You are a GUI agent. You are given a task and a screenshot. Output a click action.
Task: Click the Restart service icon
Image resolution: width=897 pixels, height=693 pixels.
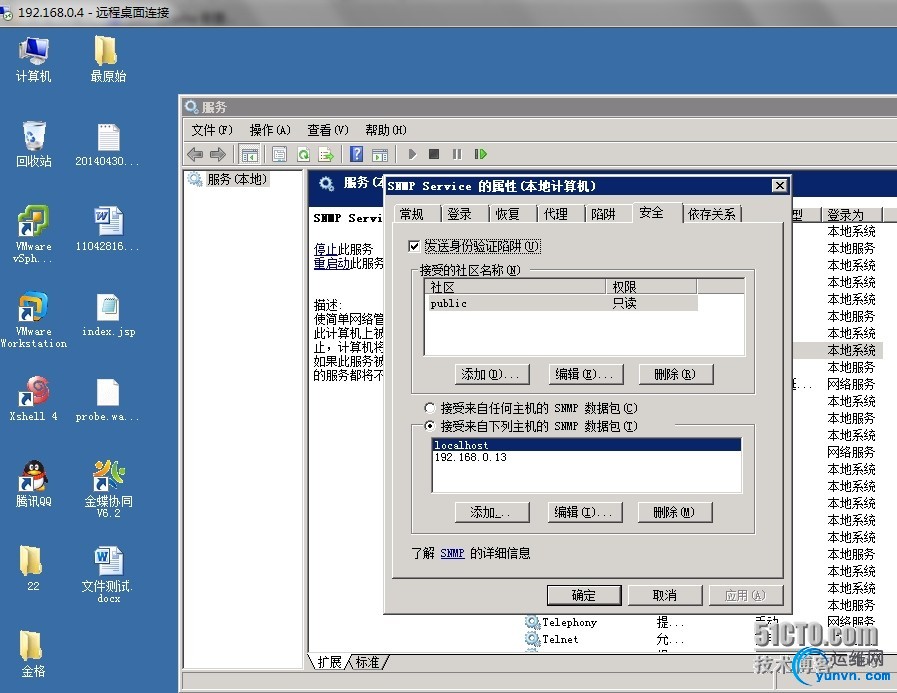coord(481,154)
